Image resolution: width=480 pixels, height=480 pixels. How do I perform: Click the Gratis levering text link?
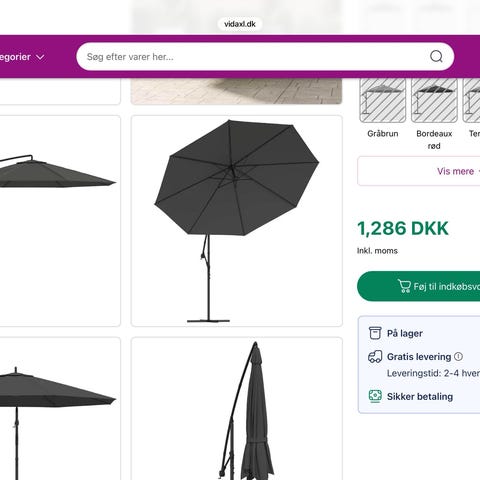coord(419,357)
